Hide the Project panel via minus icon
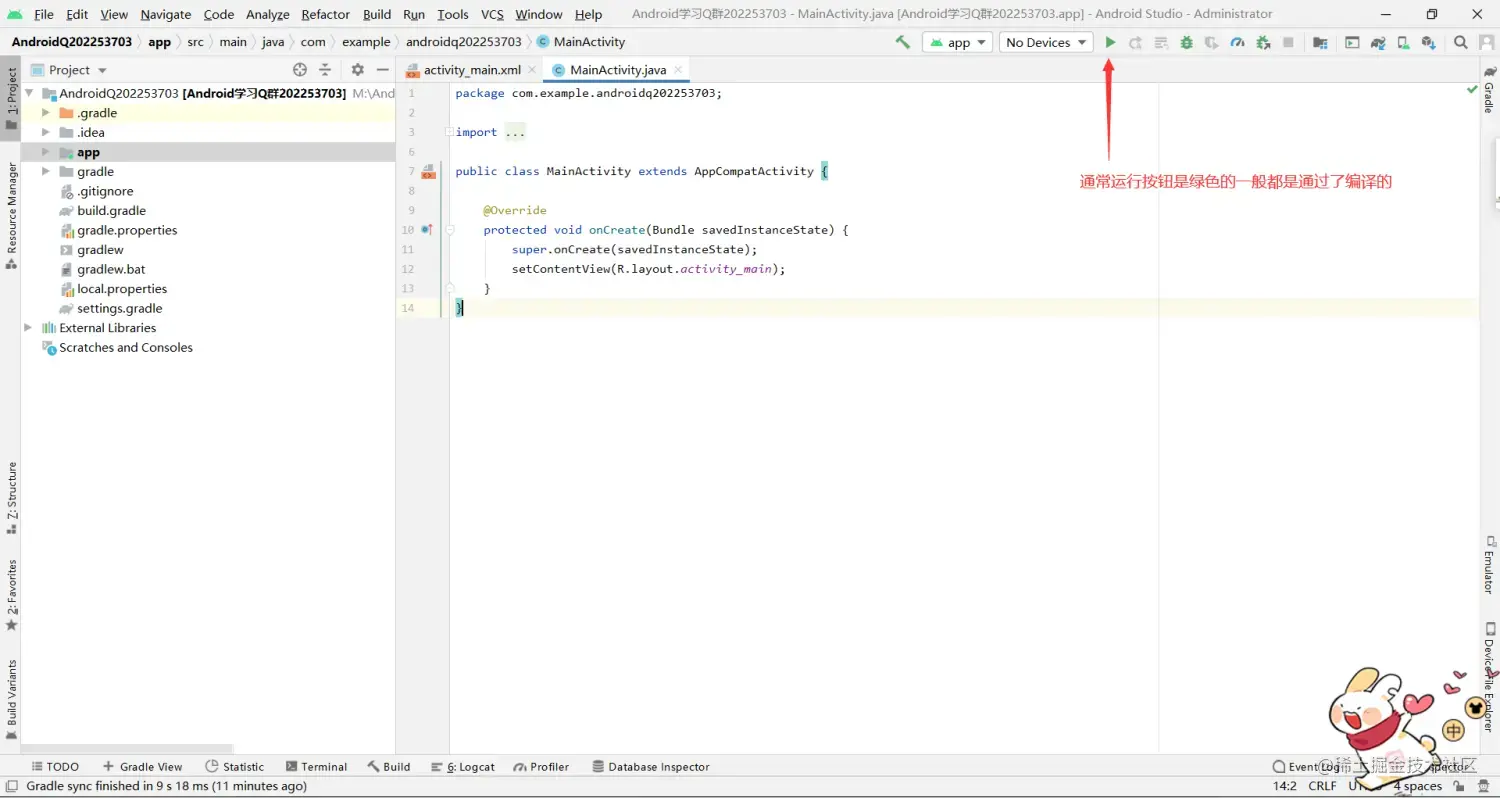This screenshot has height=798, width=1500. click(x=382, y=70)
